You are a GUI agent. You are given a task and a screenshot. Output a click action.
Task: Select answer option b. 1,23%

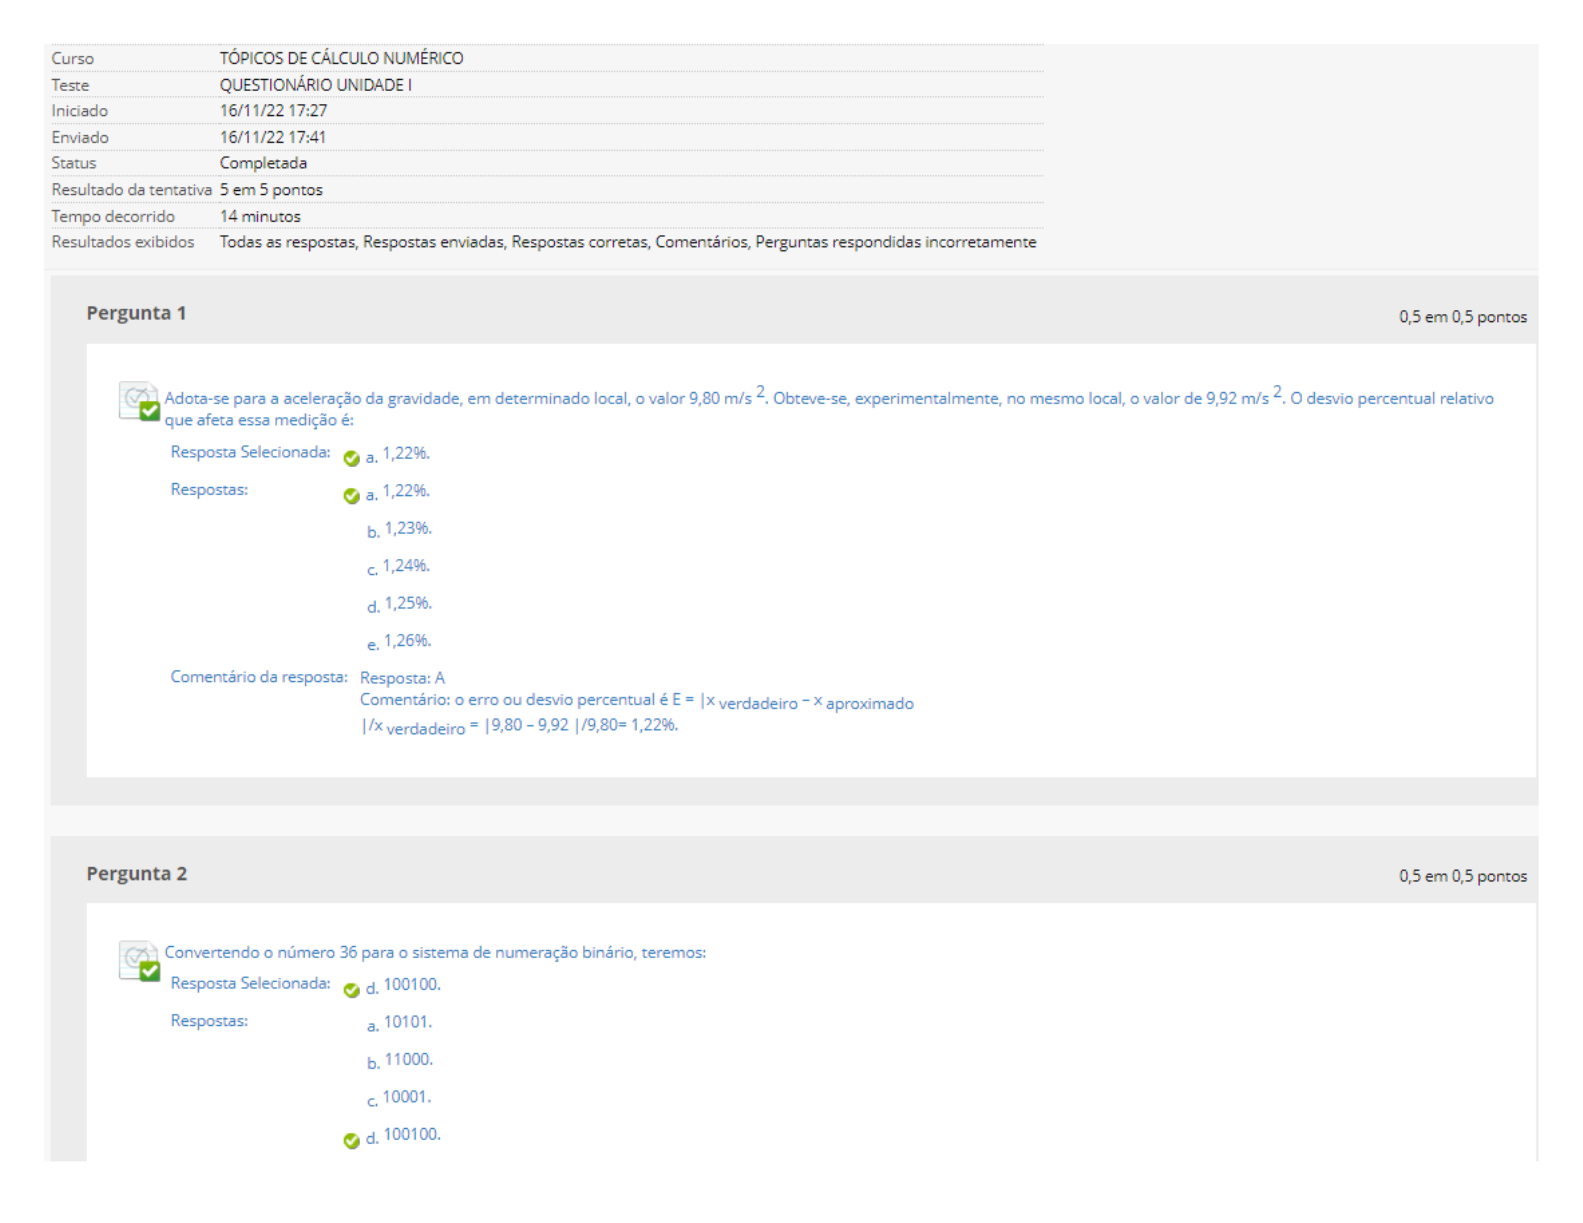[x=407, y=529]
